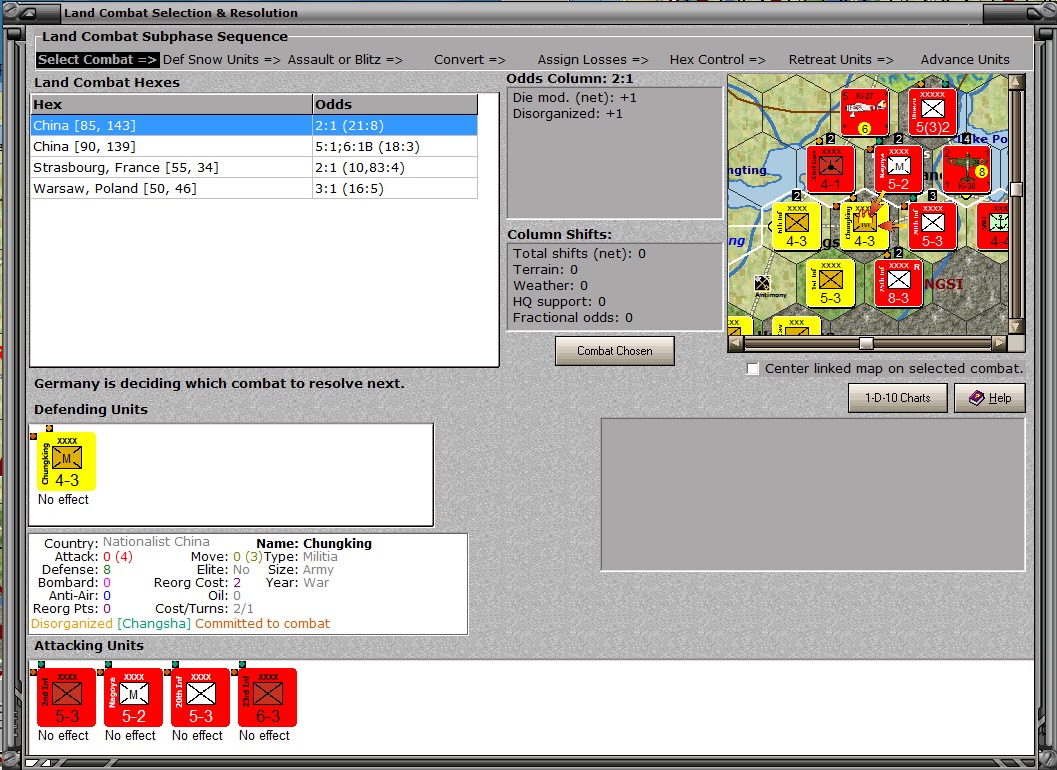Select the Nagoya 5-2 militia attacking unit
The height and width of the screenshot is (770, 1057).
[133, 697]
